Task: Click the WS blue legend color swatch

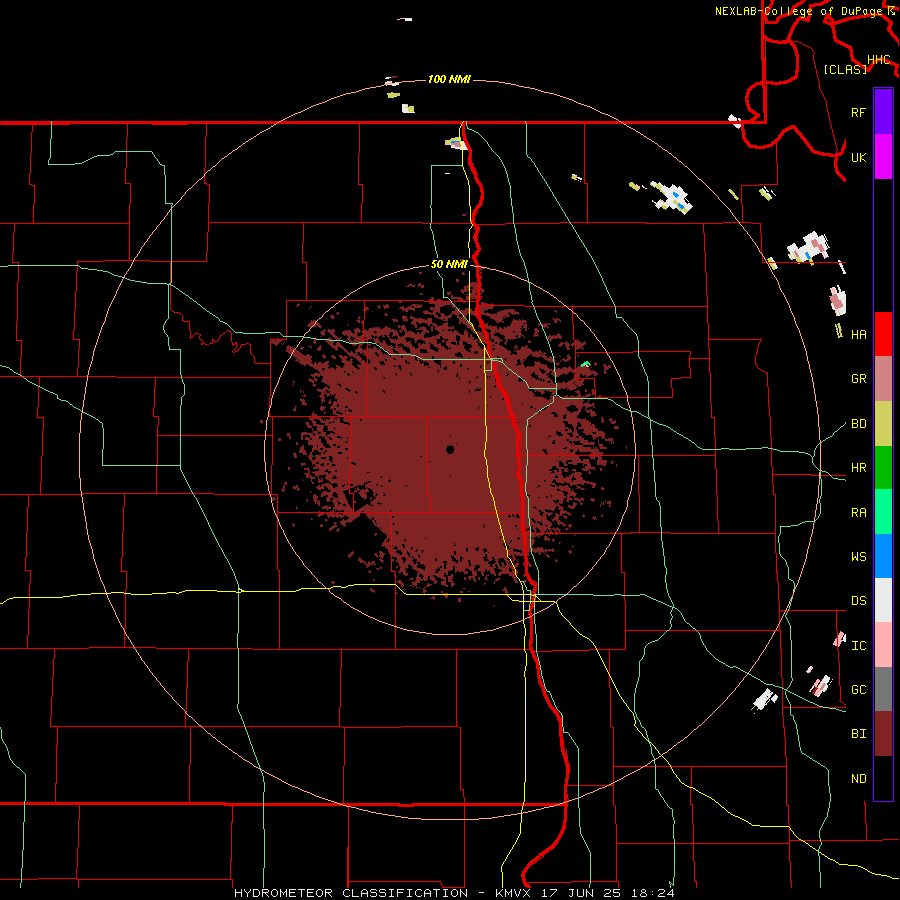Action: click(x=883, y=556)
